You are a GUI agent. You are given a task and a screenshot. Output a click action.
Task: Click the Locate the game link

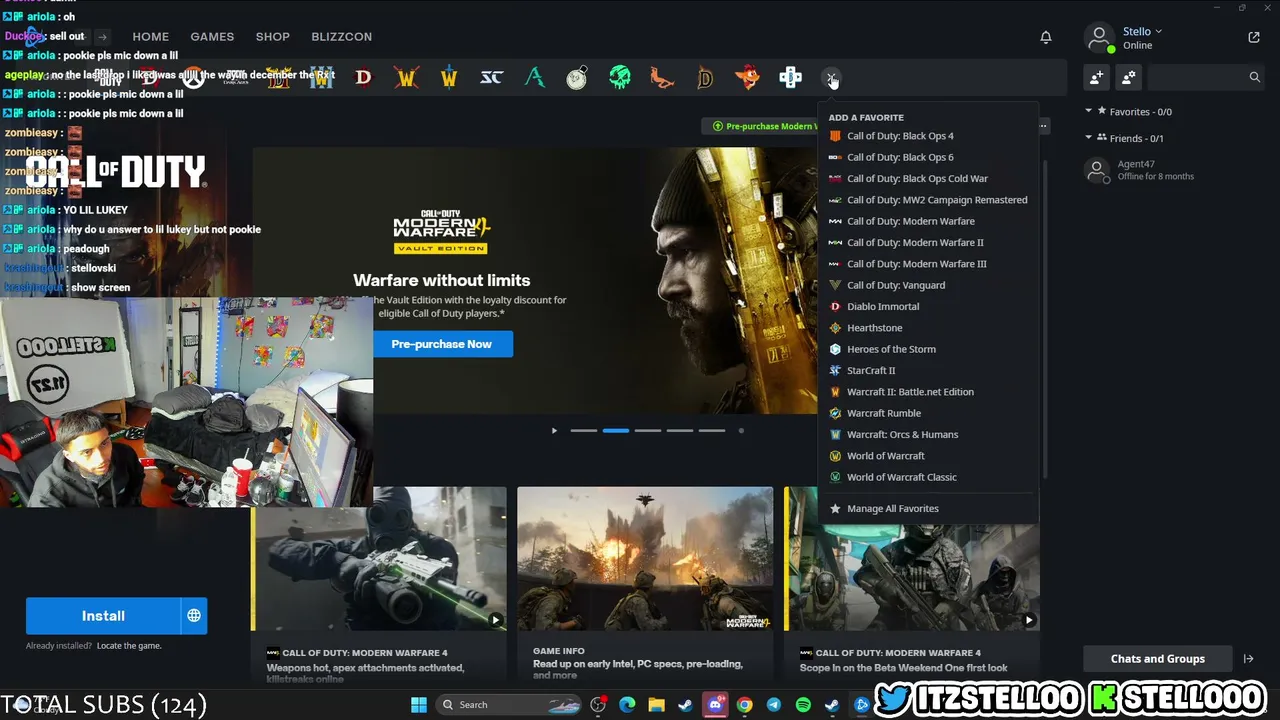[x=129, y=646]
